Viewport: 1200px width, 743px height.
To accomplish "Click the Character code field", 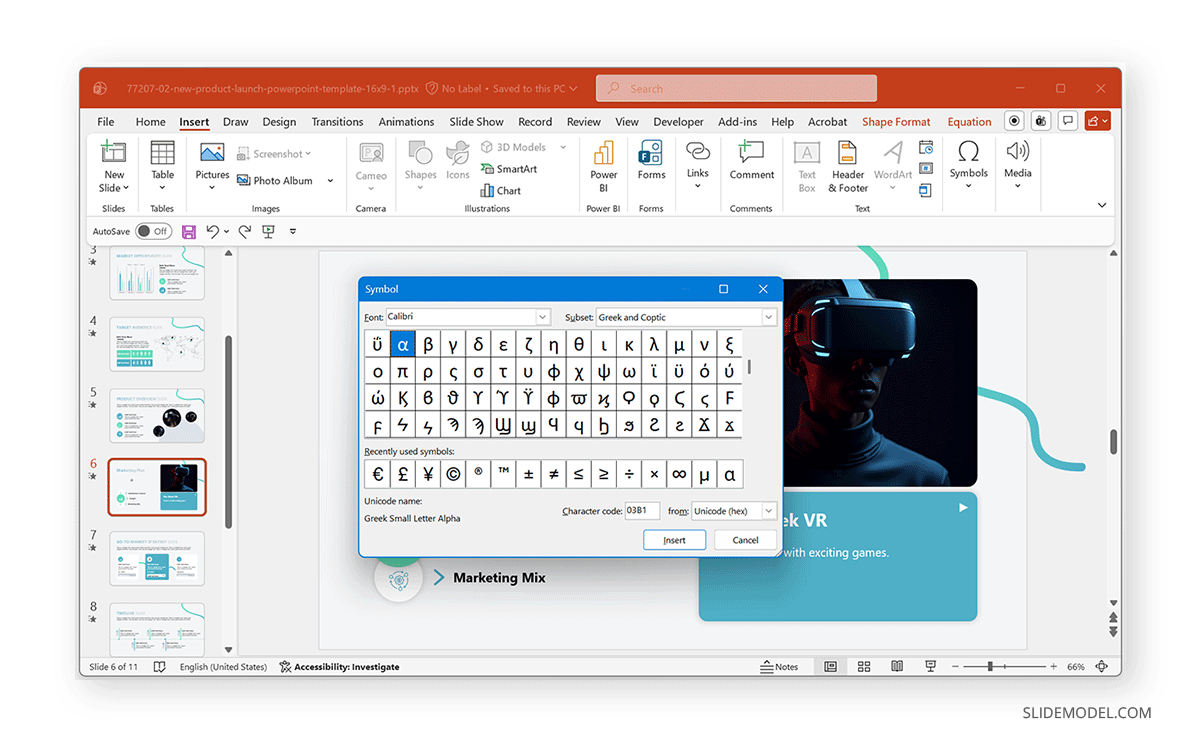I will (642, 511).
